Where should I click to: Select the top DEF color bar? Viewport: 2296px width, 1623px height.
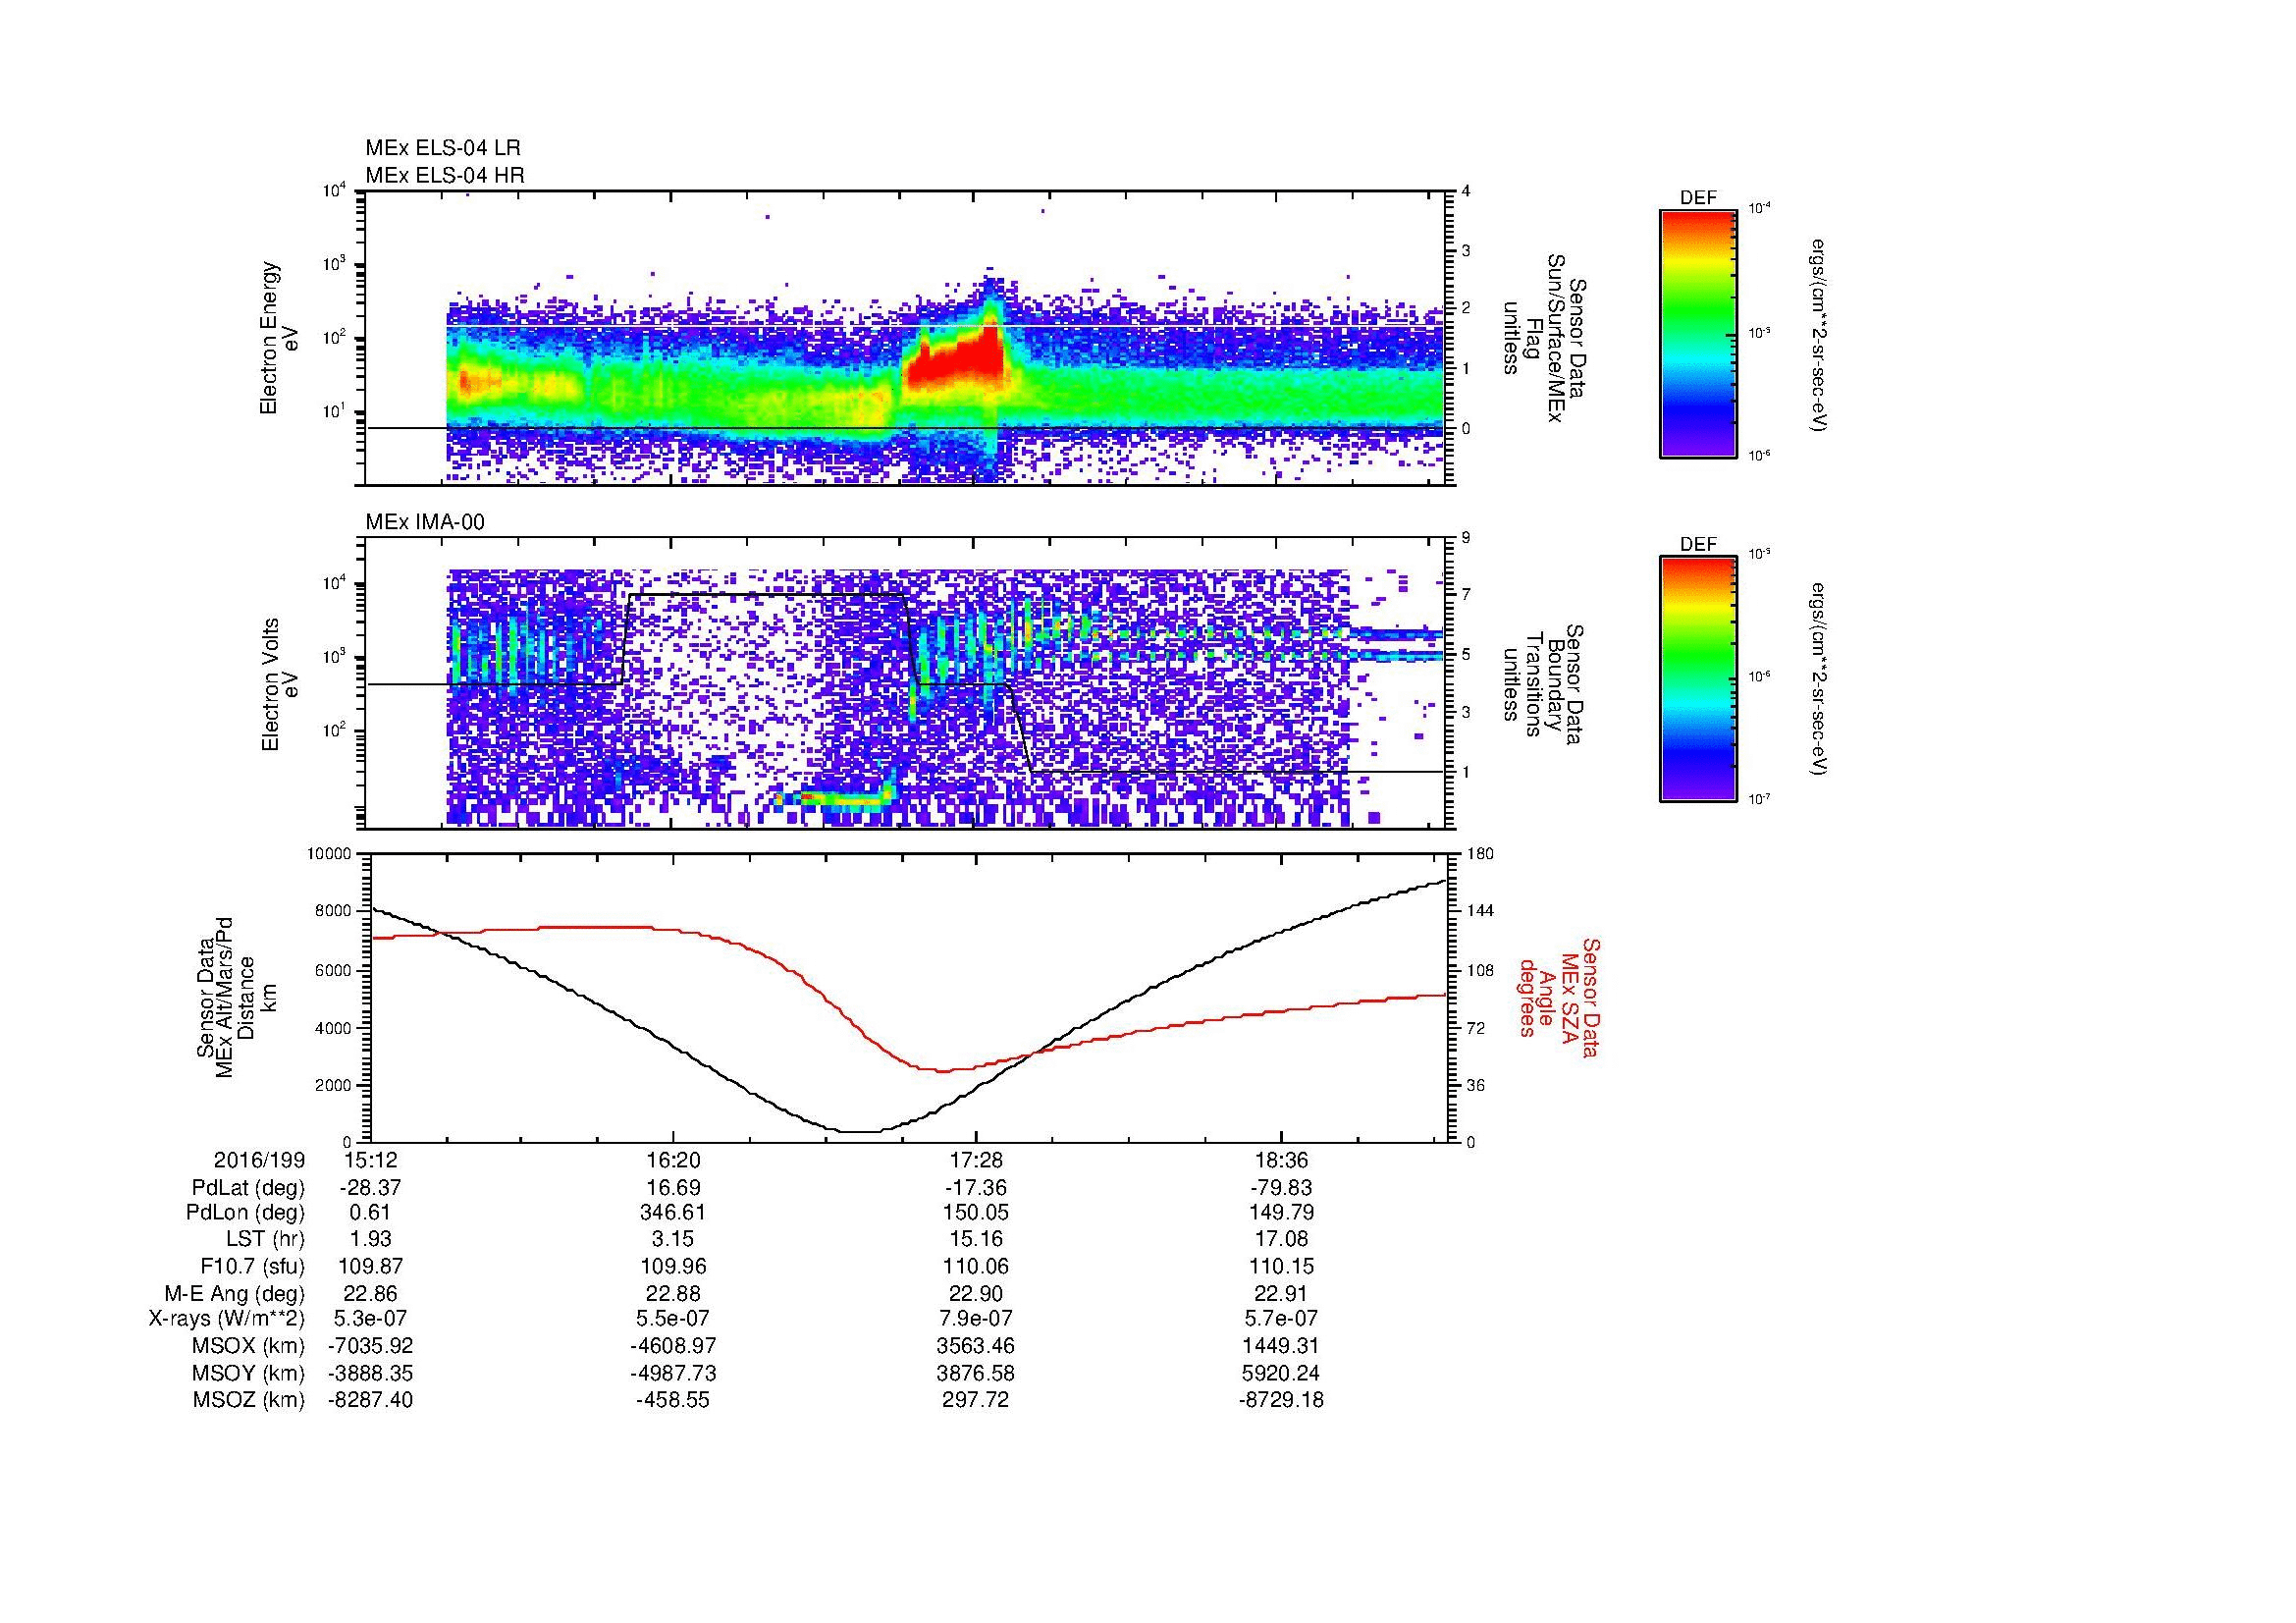click(x=1698, y=334)
